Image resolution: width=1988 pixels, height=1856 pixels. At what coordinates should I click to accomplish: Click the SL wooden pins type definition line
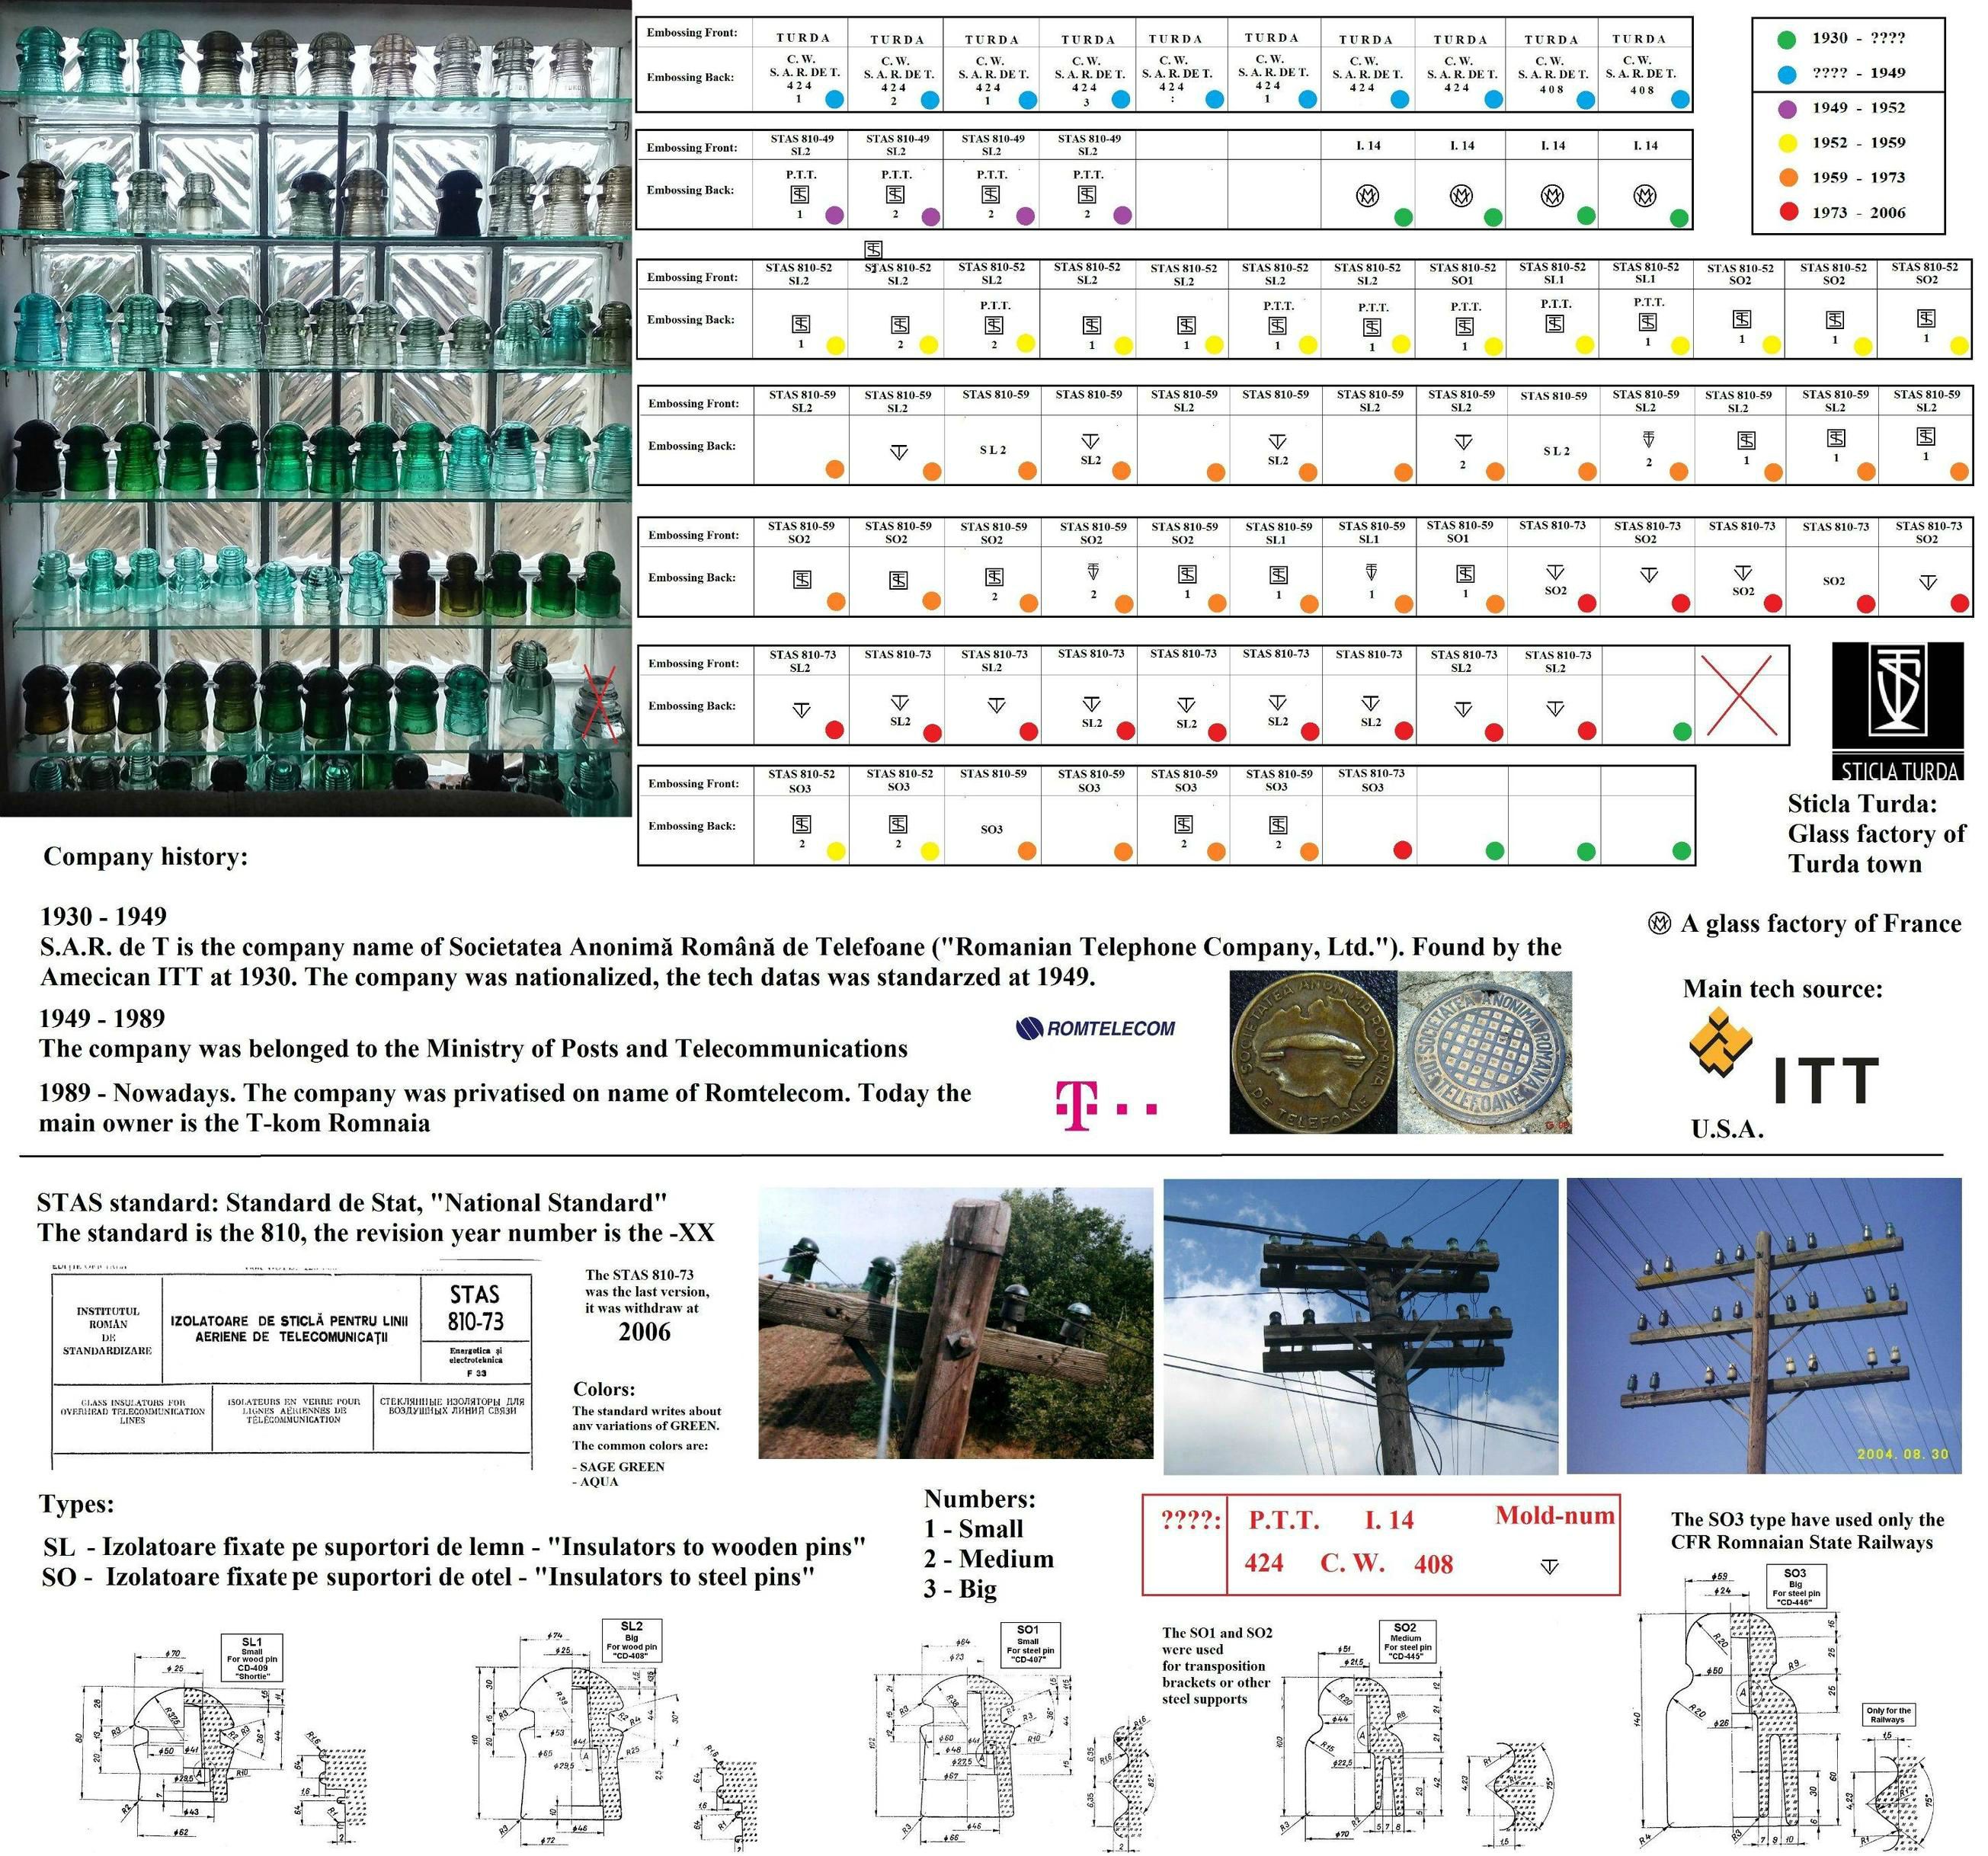454,1547
